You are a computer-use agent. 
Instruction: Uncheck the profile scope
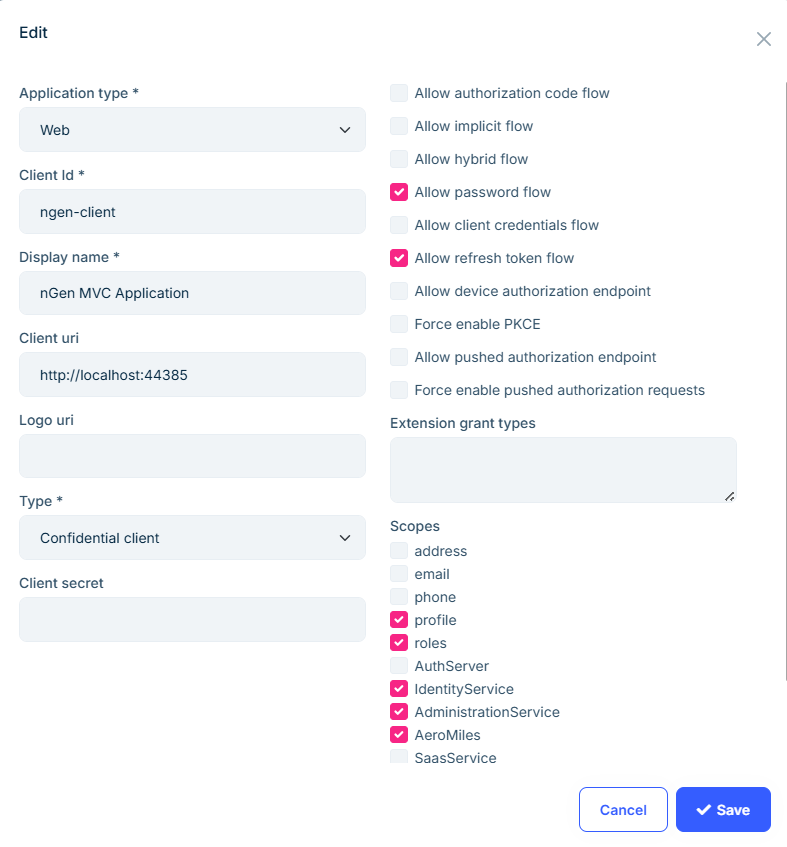399,620
